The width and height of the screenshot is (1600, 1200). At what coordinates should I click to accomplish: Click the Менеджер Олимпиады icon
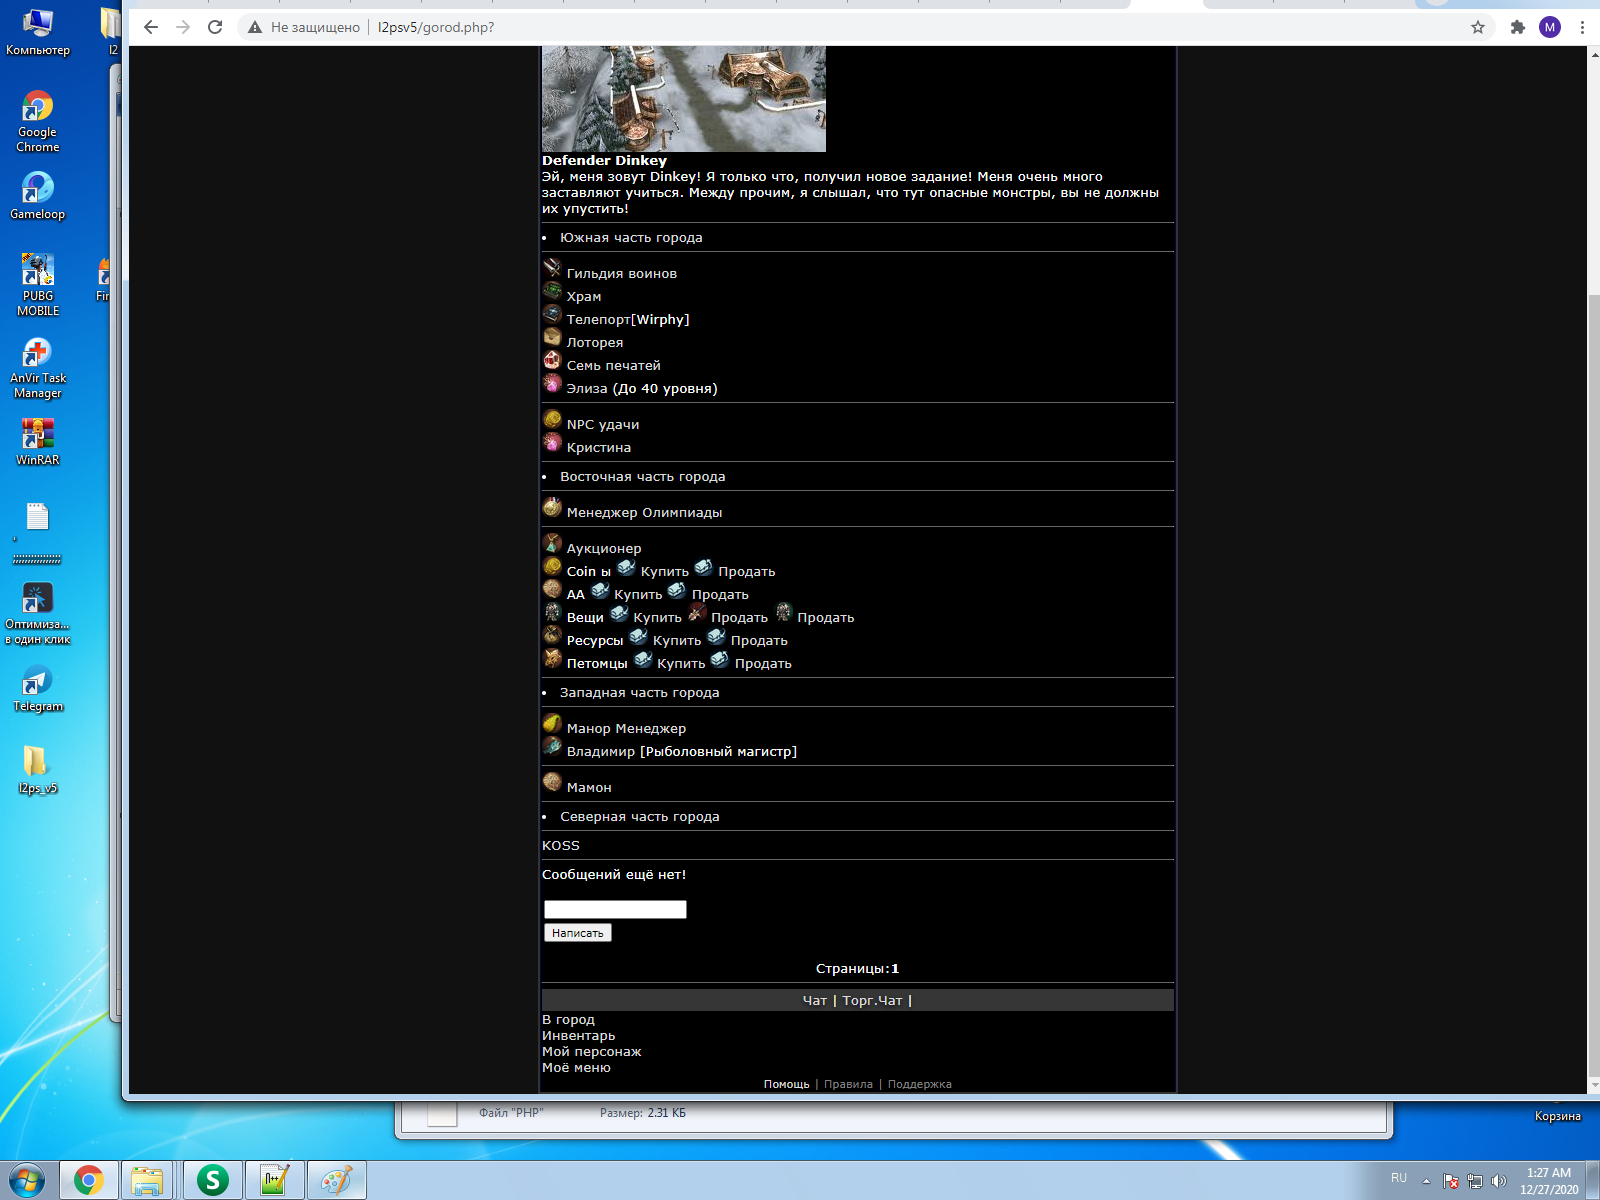click(x=552, y=507)
